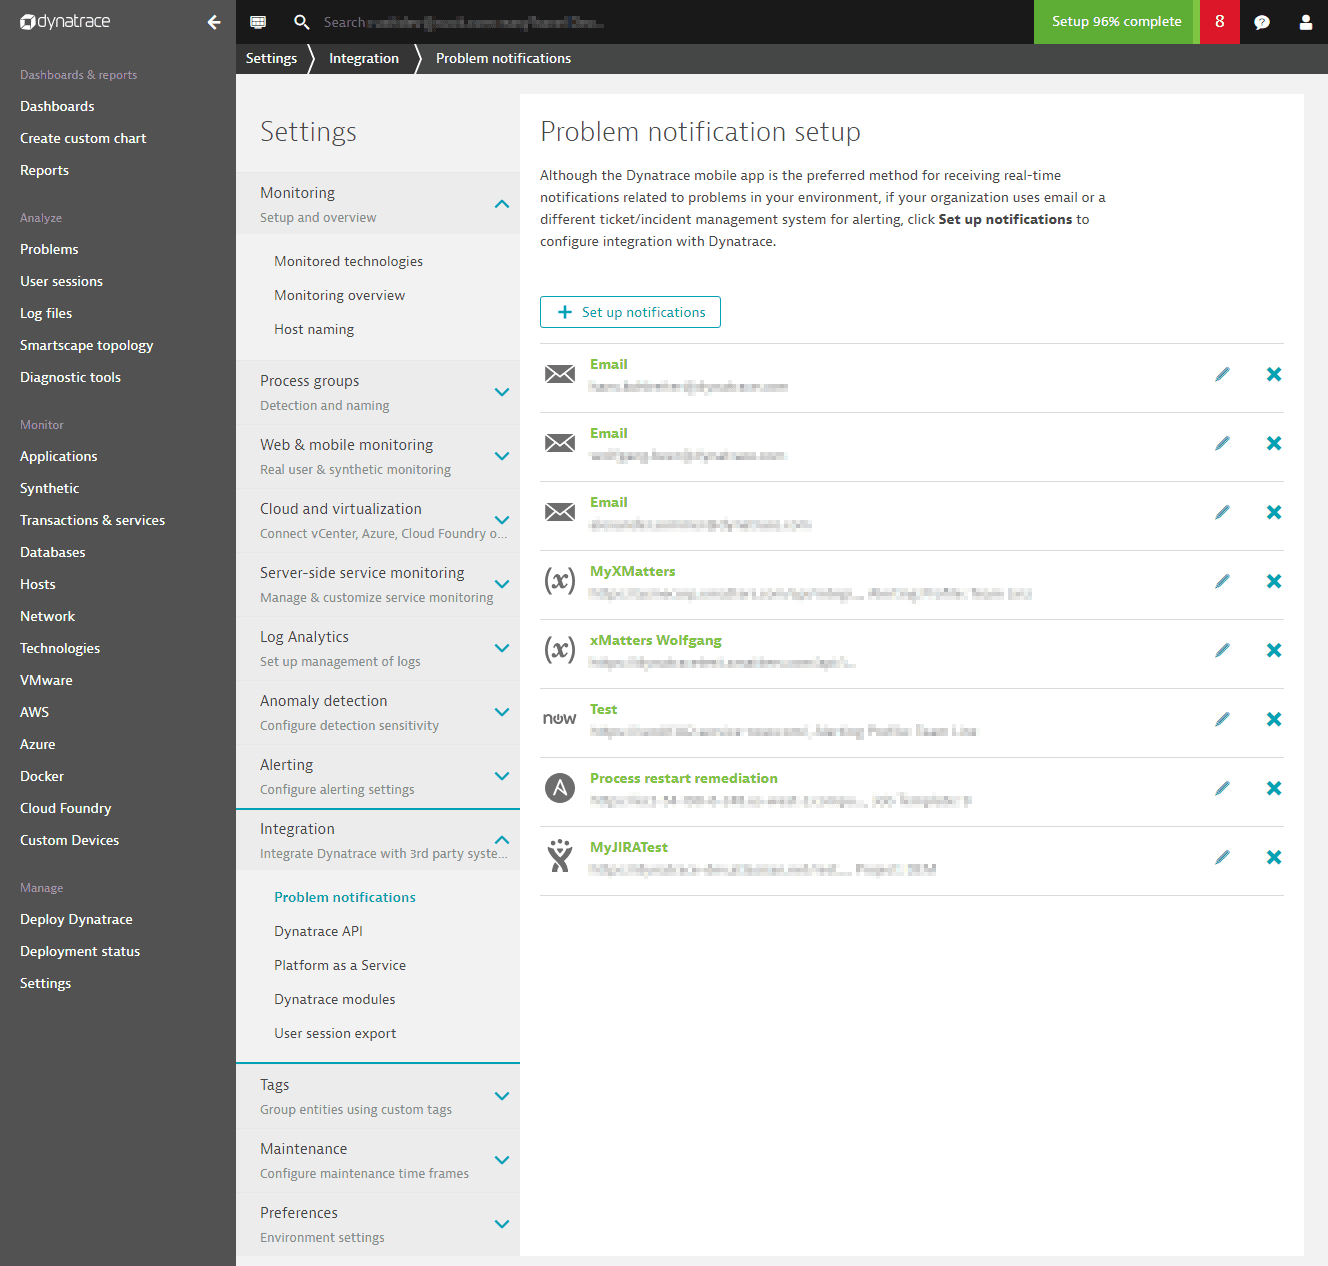Open Transactions & services in sidebar
This screenshot has width=1328, height=1266.
92,520
